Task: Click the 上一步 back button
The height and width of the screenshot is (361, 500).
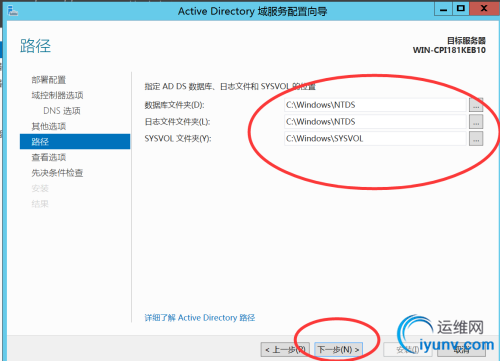Action: pos(285,350)
